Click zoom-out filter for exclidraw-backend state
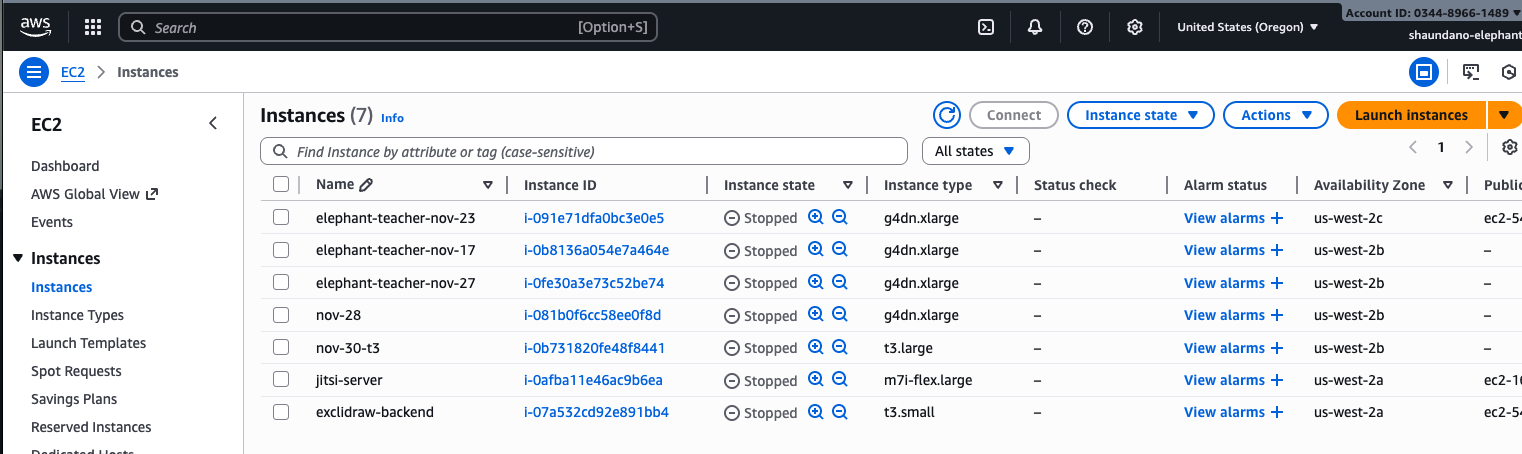This screenshot has width=1522, height=454. [840, 412]
